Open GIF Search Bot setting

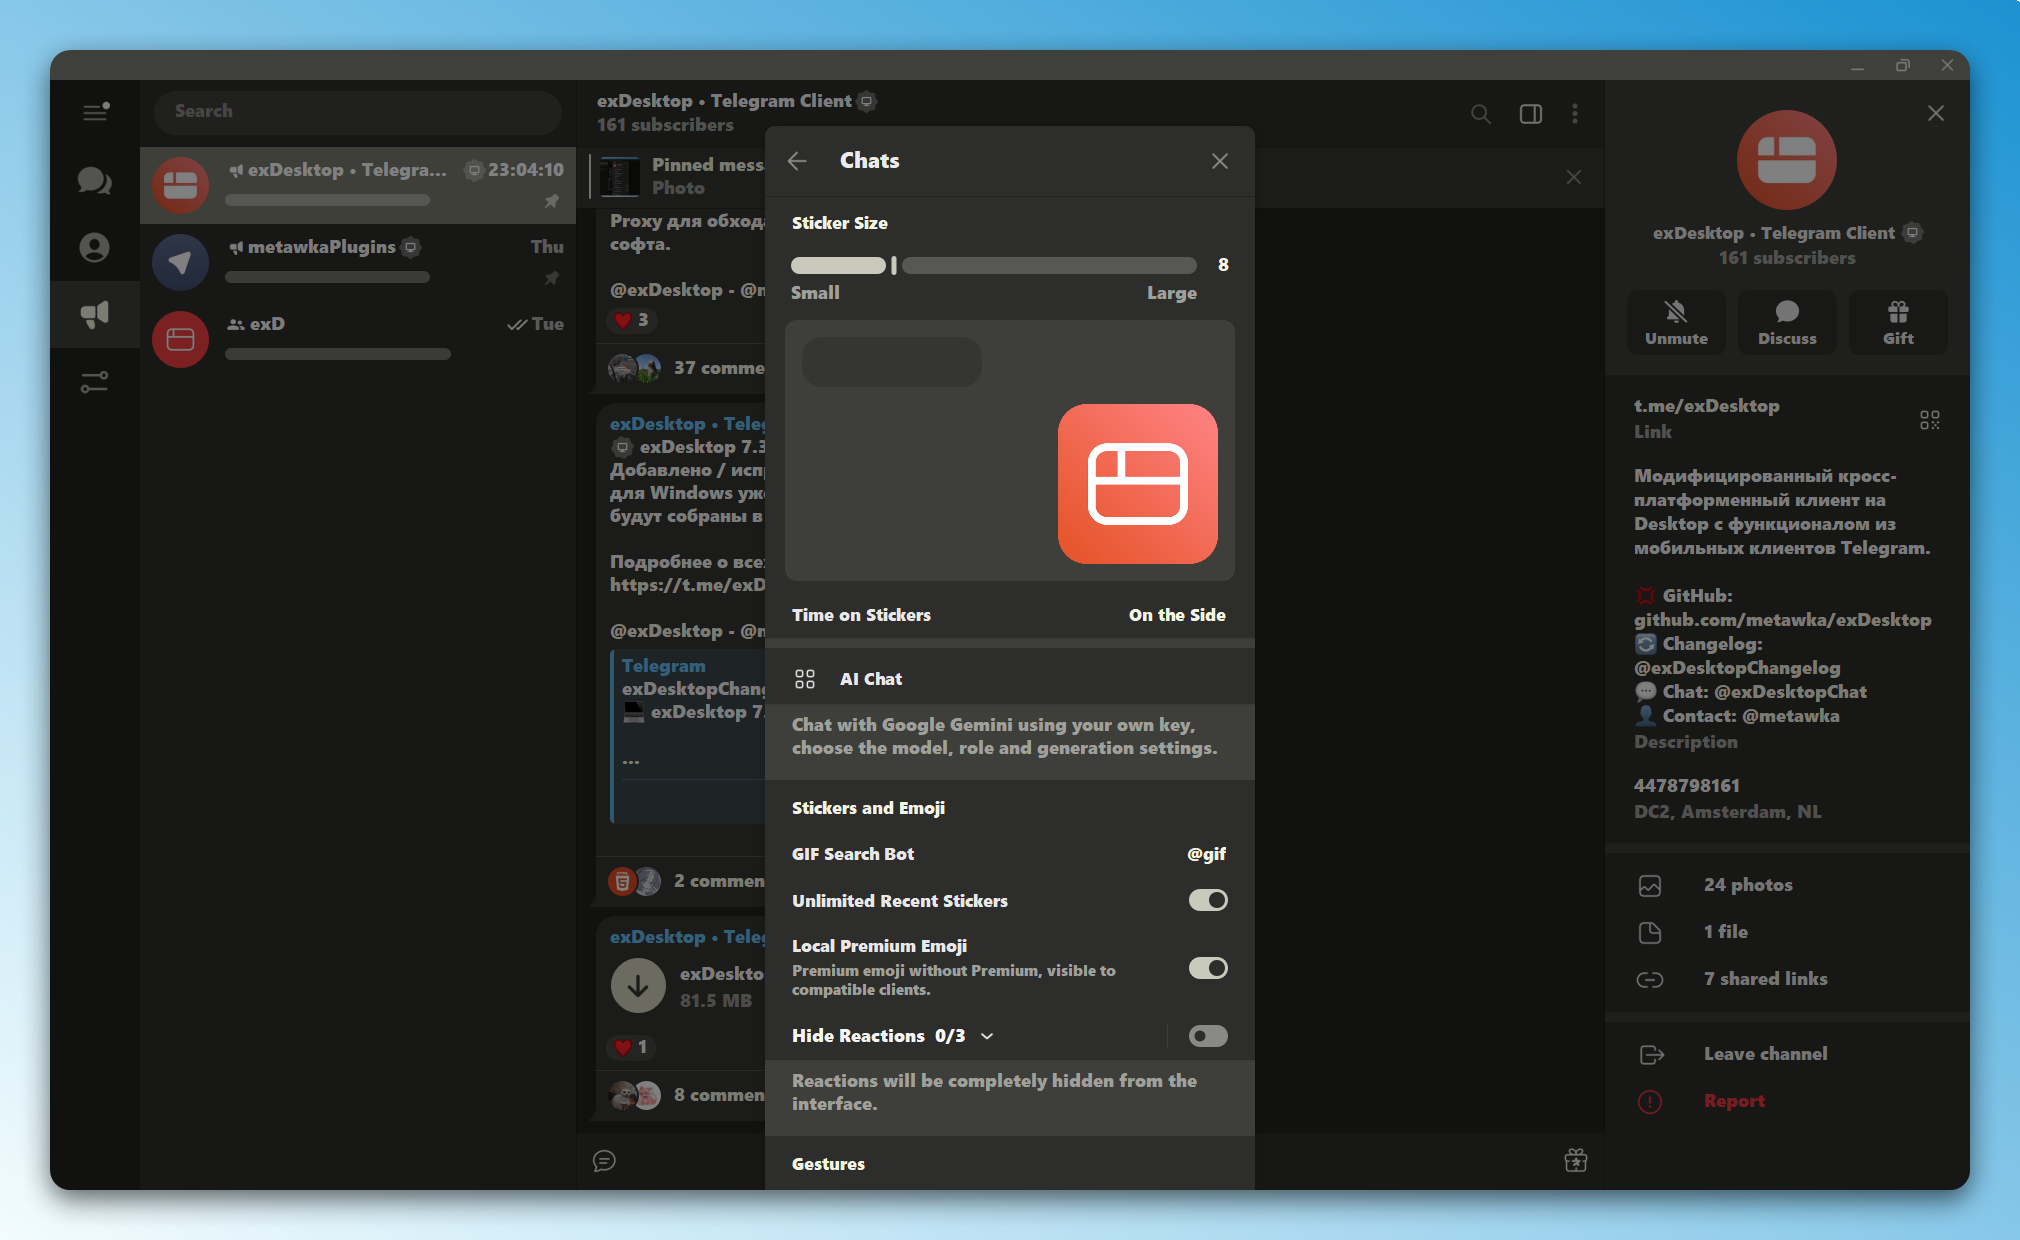[x=1009, y=854]
